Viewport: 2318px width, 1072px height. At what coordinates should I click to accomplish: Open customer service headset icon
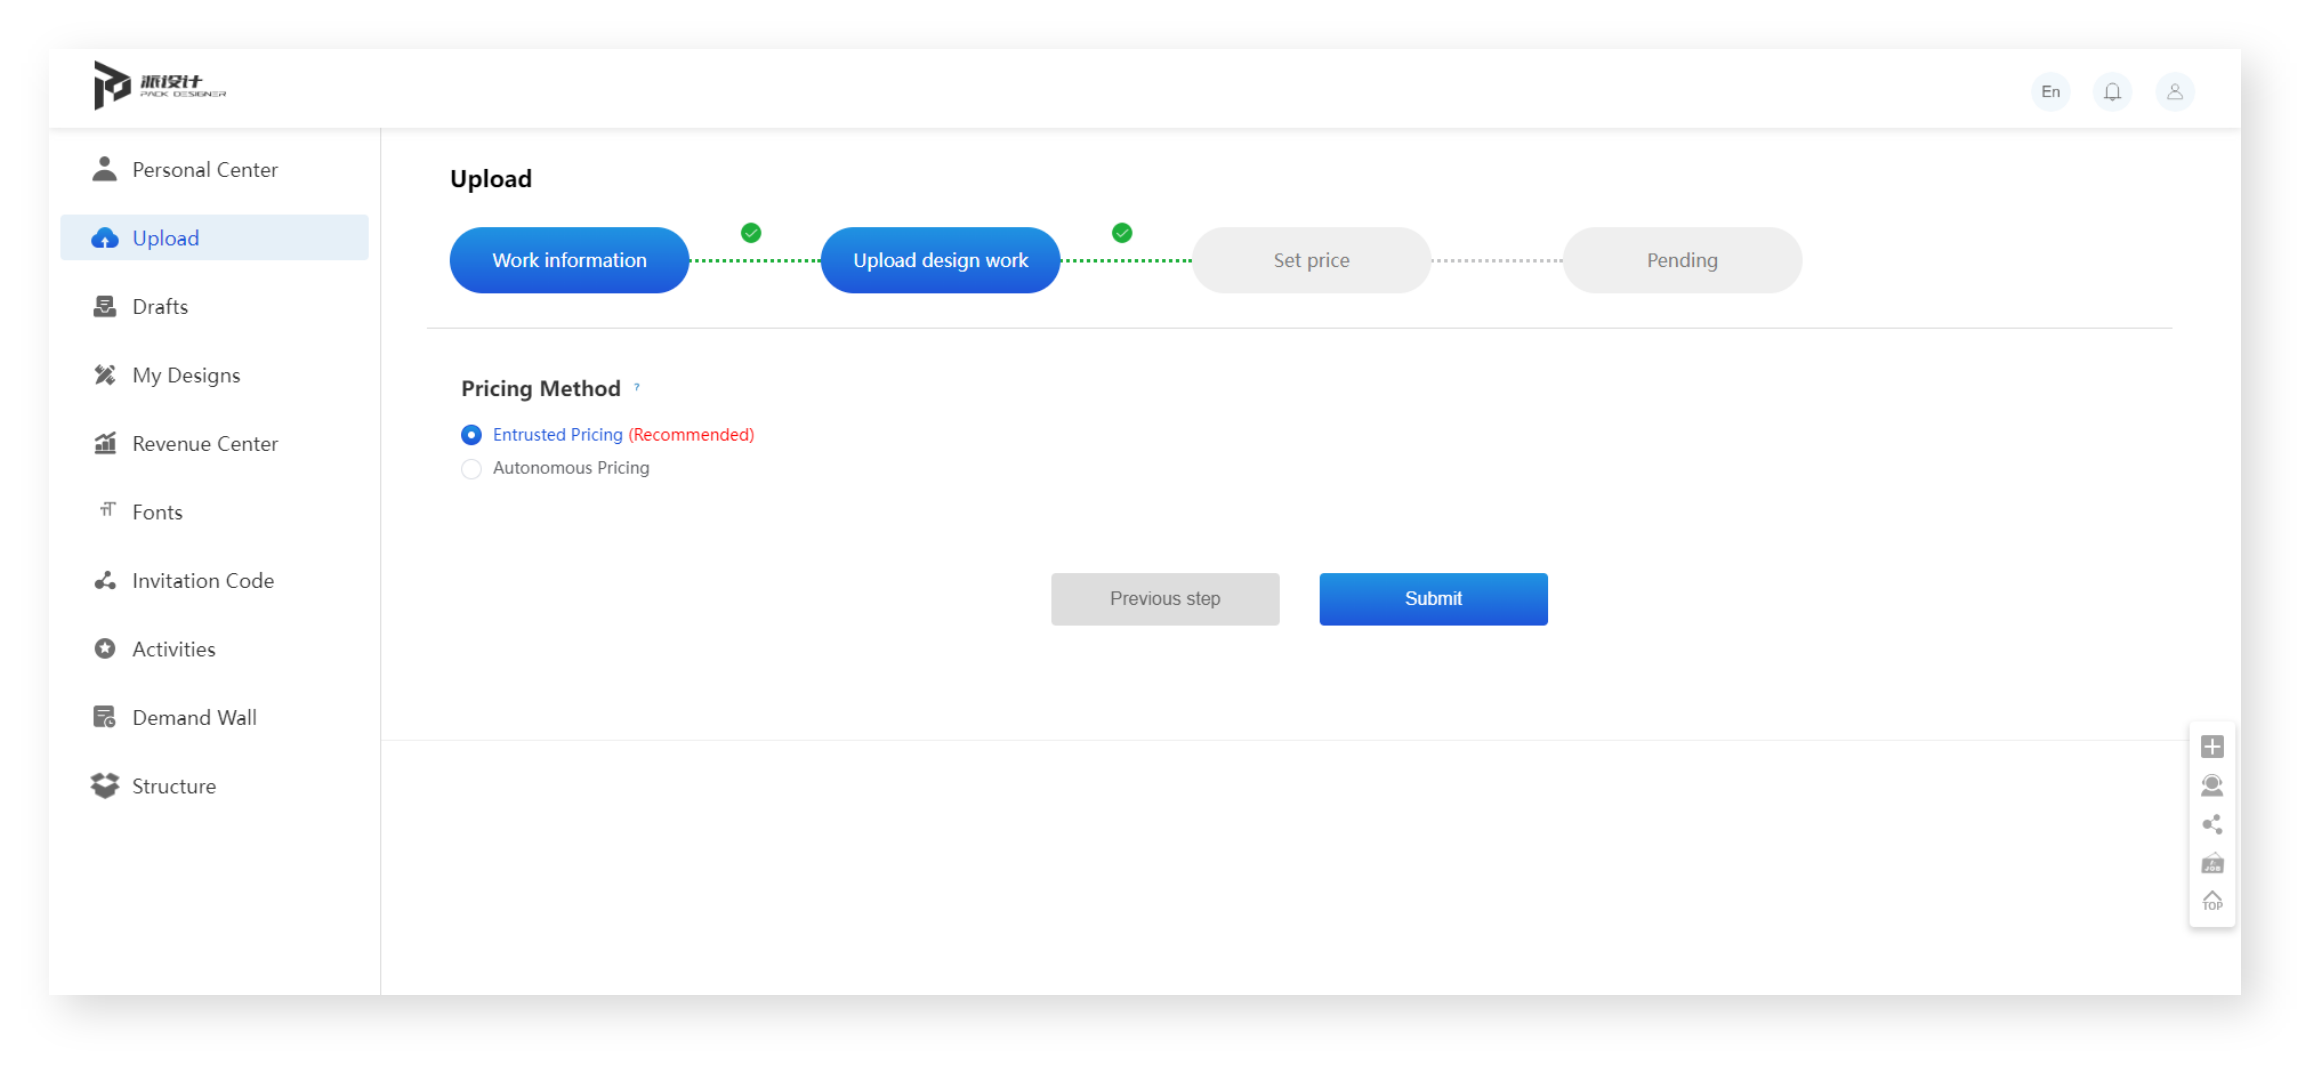click(x=2212, y=786)
